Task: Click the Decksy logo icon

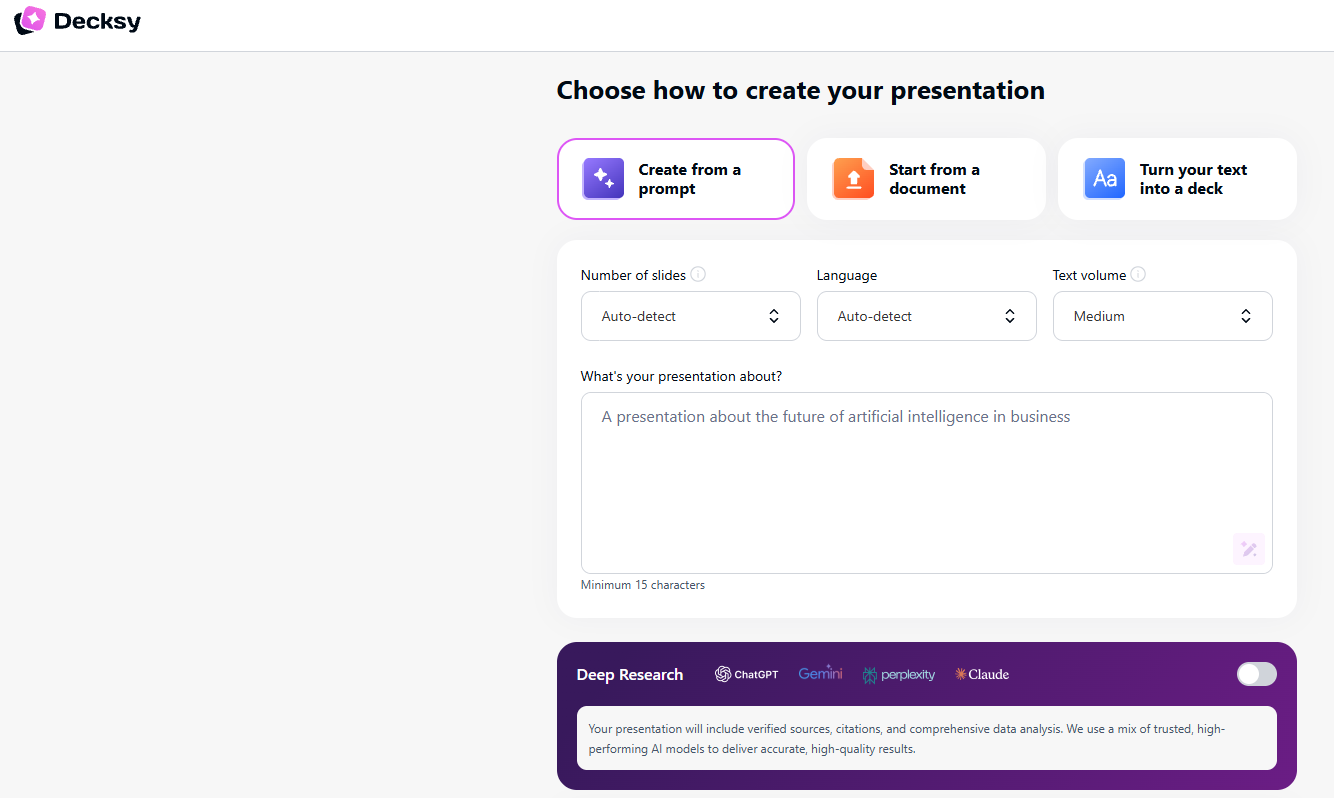Action: [30, 20]
